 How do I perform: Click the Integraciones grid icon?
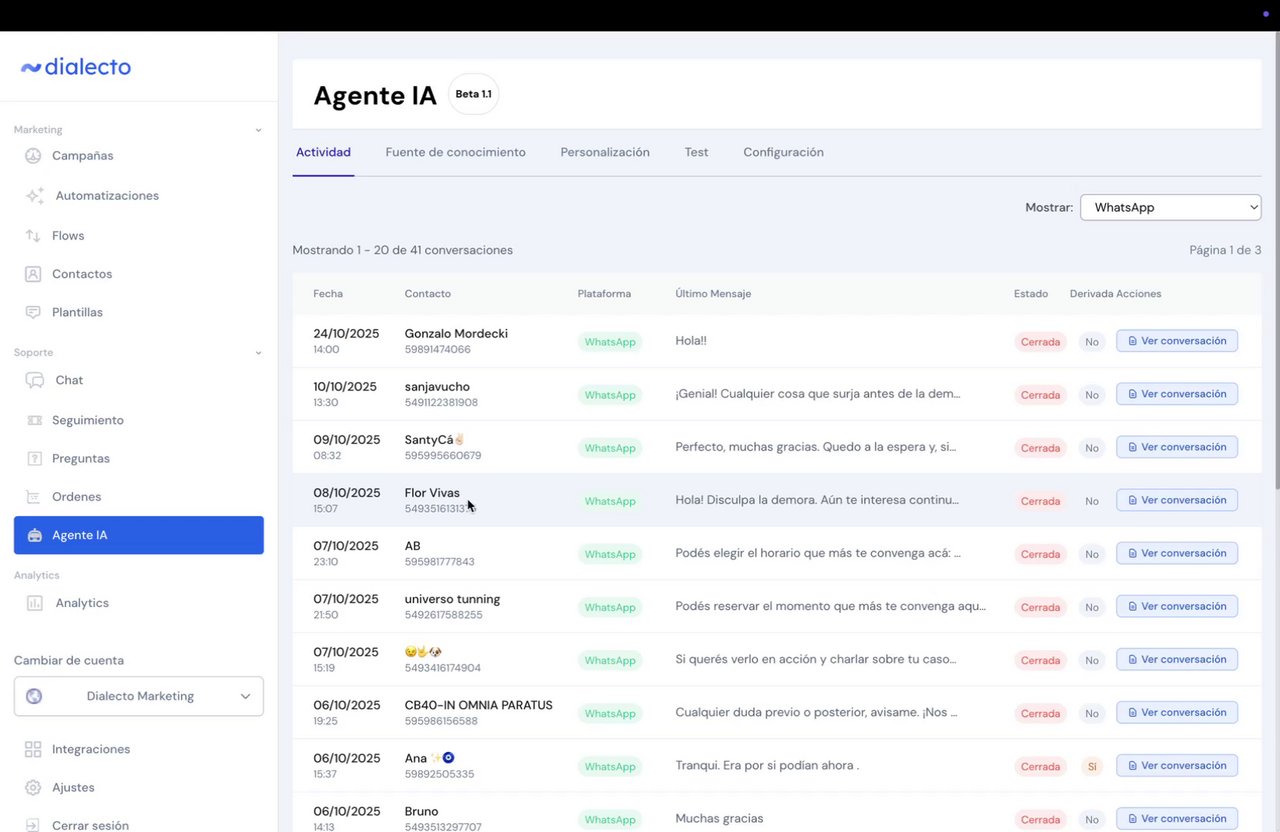[x=34, y=749]
